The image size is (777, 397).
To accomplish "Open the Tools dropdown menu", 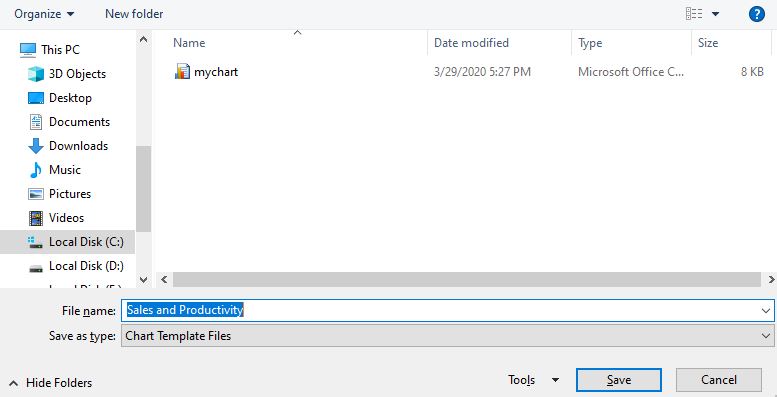I will click(533, 380).
